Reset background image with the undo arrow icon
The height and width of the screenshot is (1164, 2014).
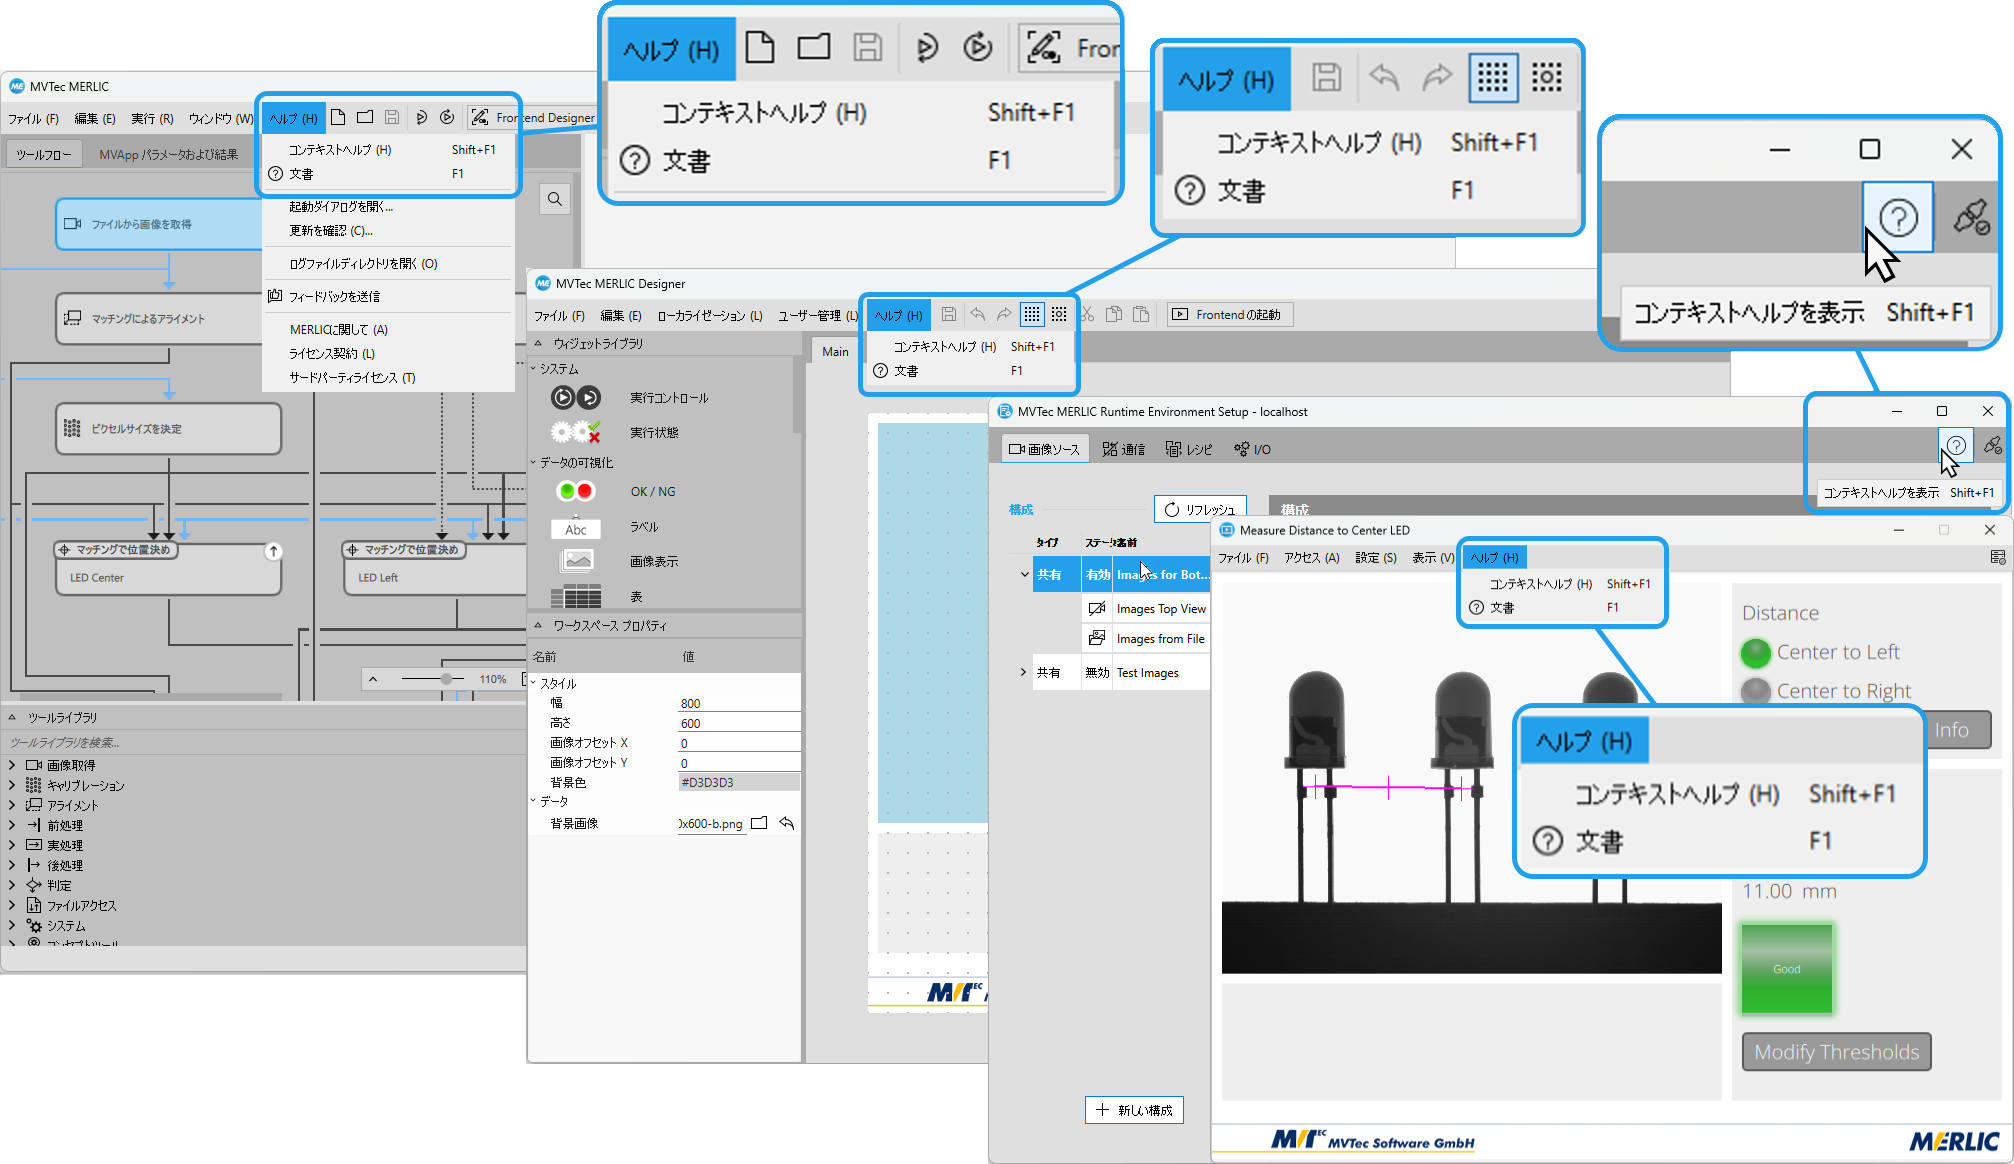click(x=787, y=823)
